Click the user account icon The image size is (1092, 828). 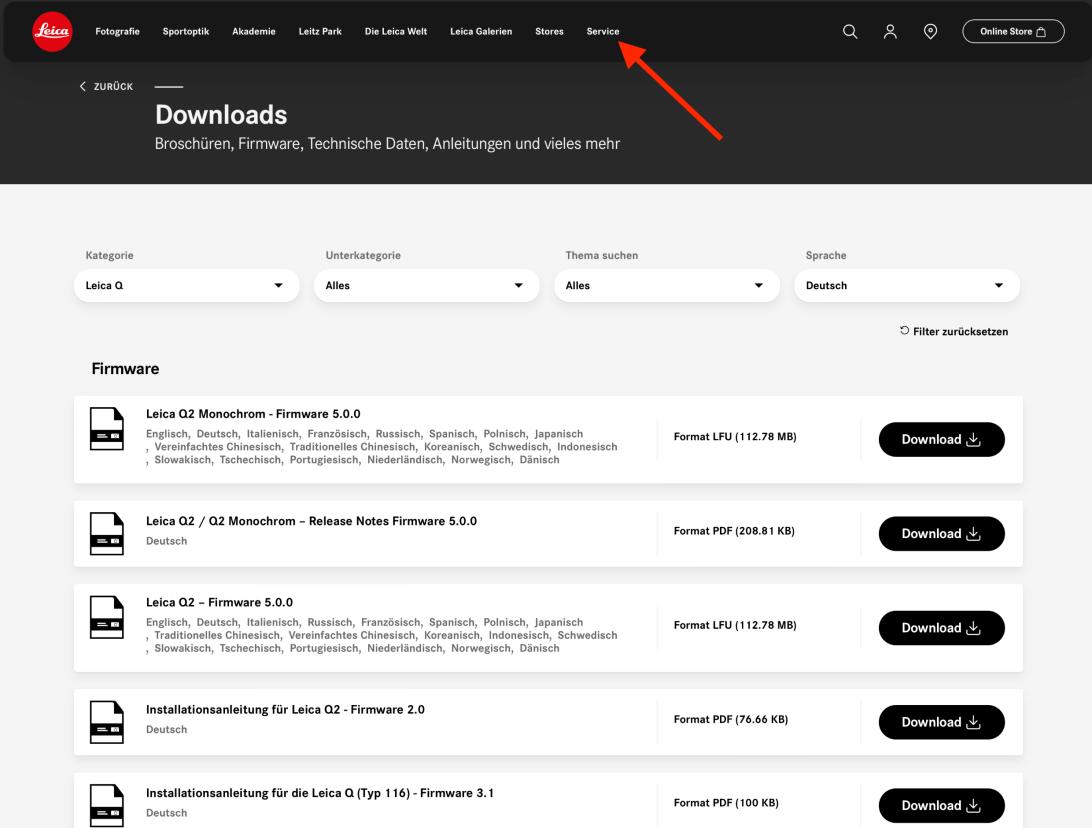pyautogui.click(x=890, y=32)
